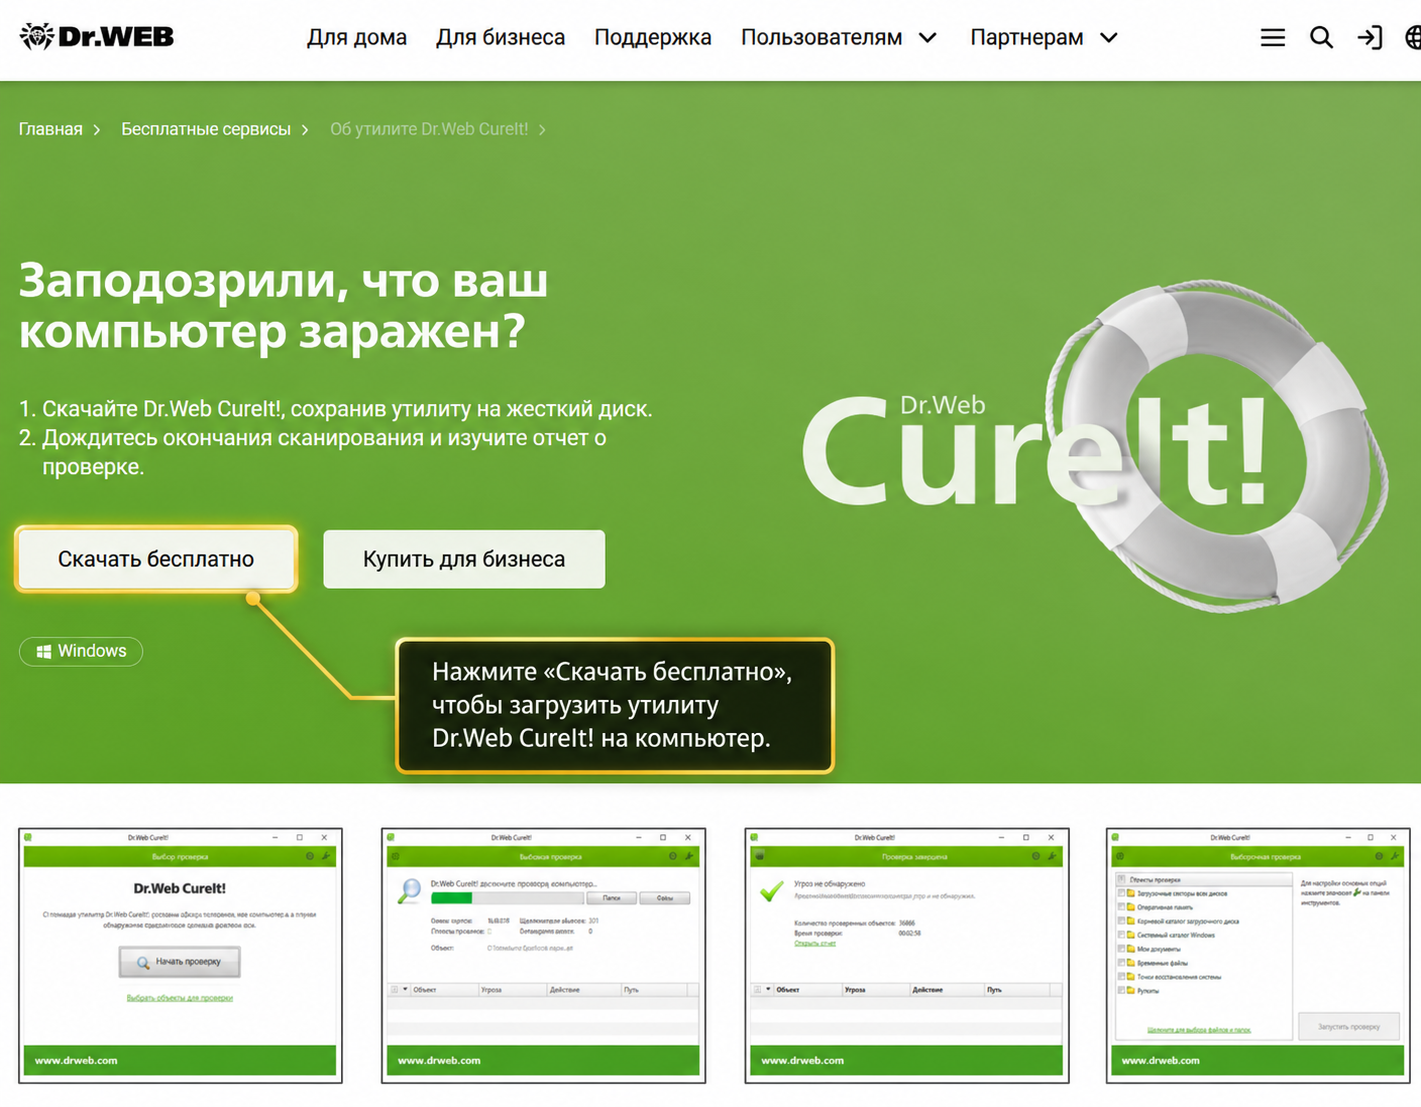Open the hamburger menu icon
This screenshot has height=1107, width=1421.
tap(1272, 38)
